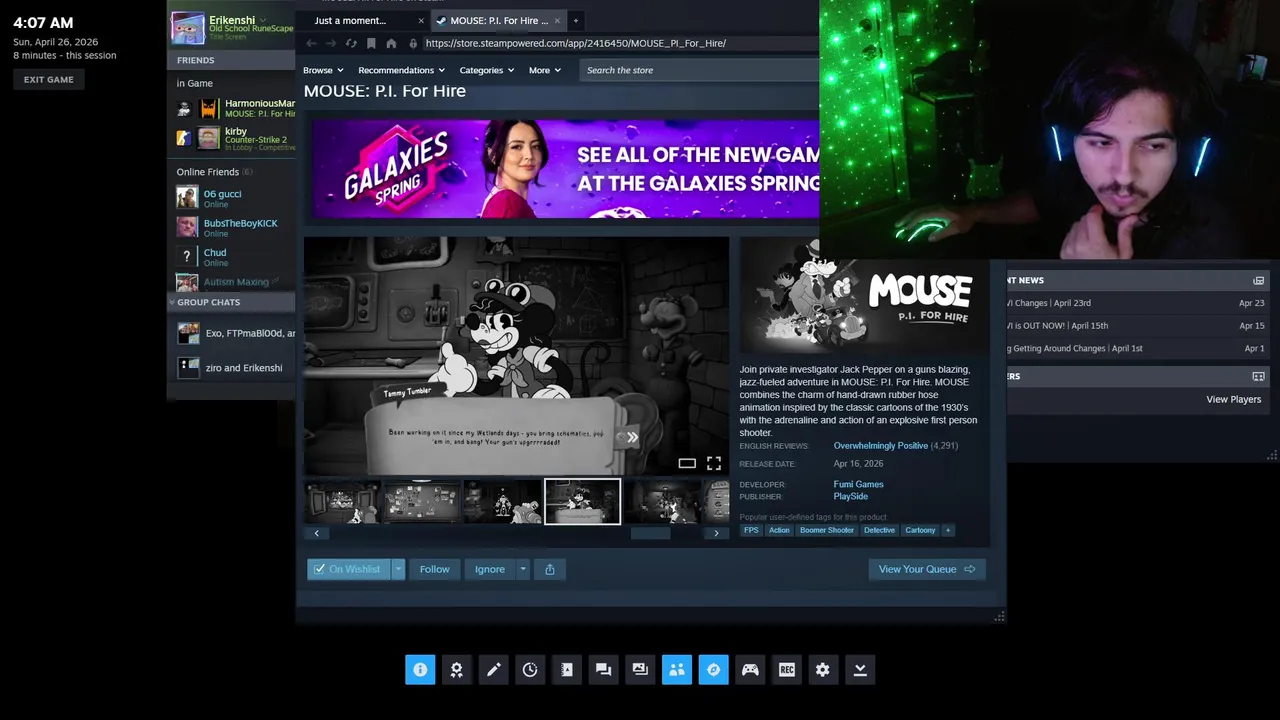This screenshot has height=720, width=1280.
Task: Select the highlighted Tammy Tumbler thumbnail
Action: pyautogui.click(x=582, y=501)
